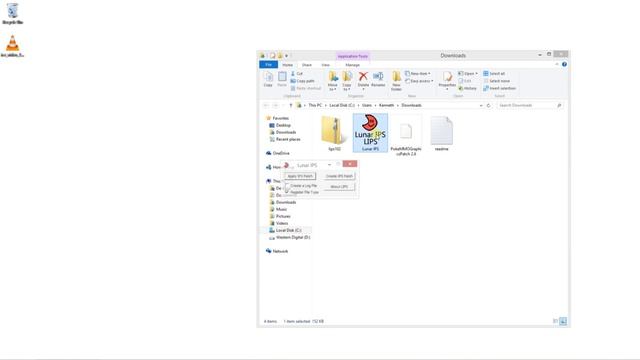Toggle the Create a Log File checkbox
The image size is (640, 360).
[x=287, y=185]
